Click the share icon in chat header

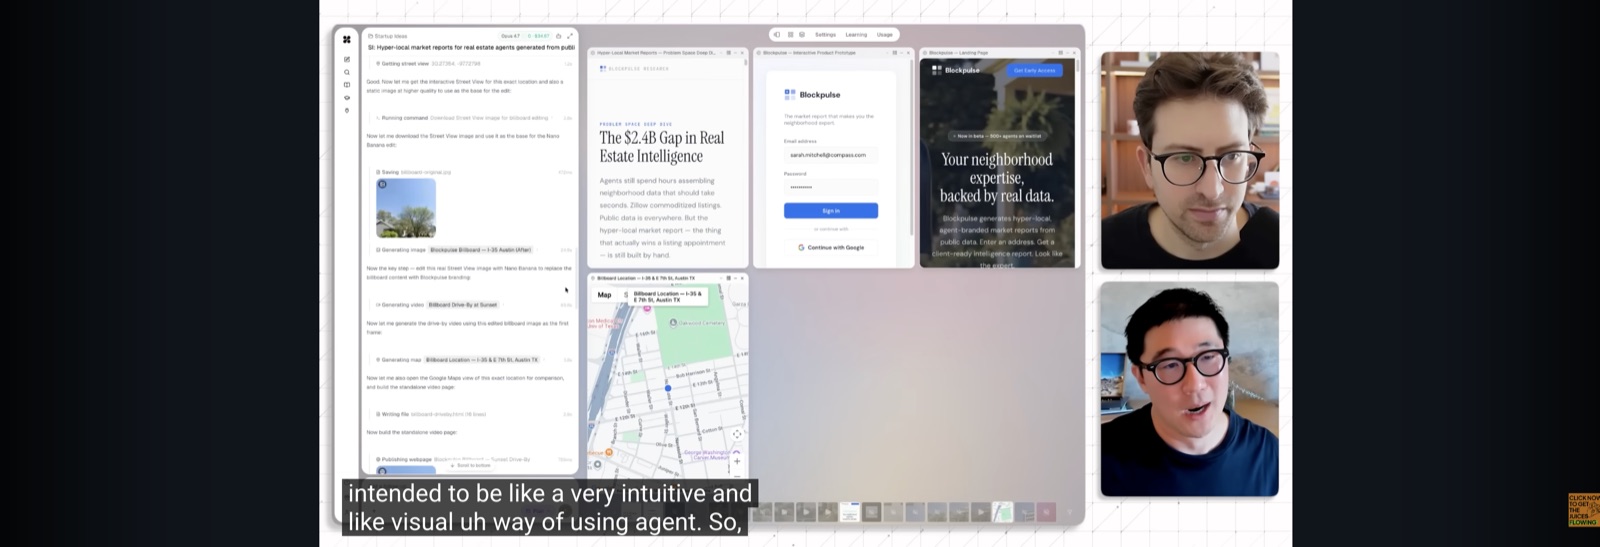coord(559,36)
